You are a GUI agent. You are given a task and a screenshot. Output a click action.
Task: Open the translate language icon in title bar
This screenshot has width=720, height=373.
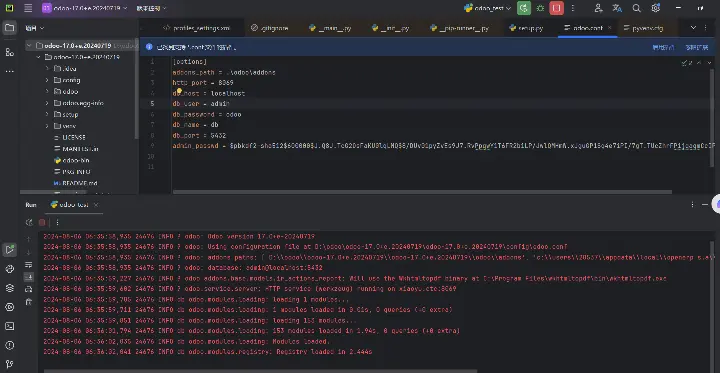tap(617, 8)
